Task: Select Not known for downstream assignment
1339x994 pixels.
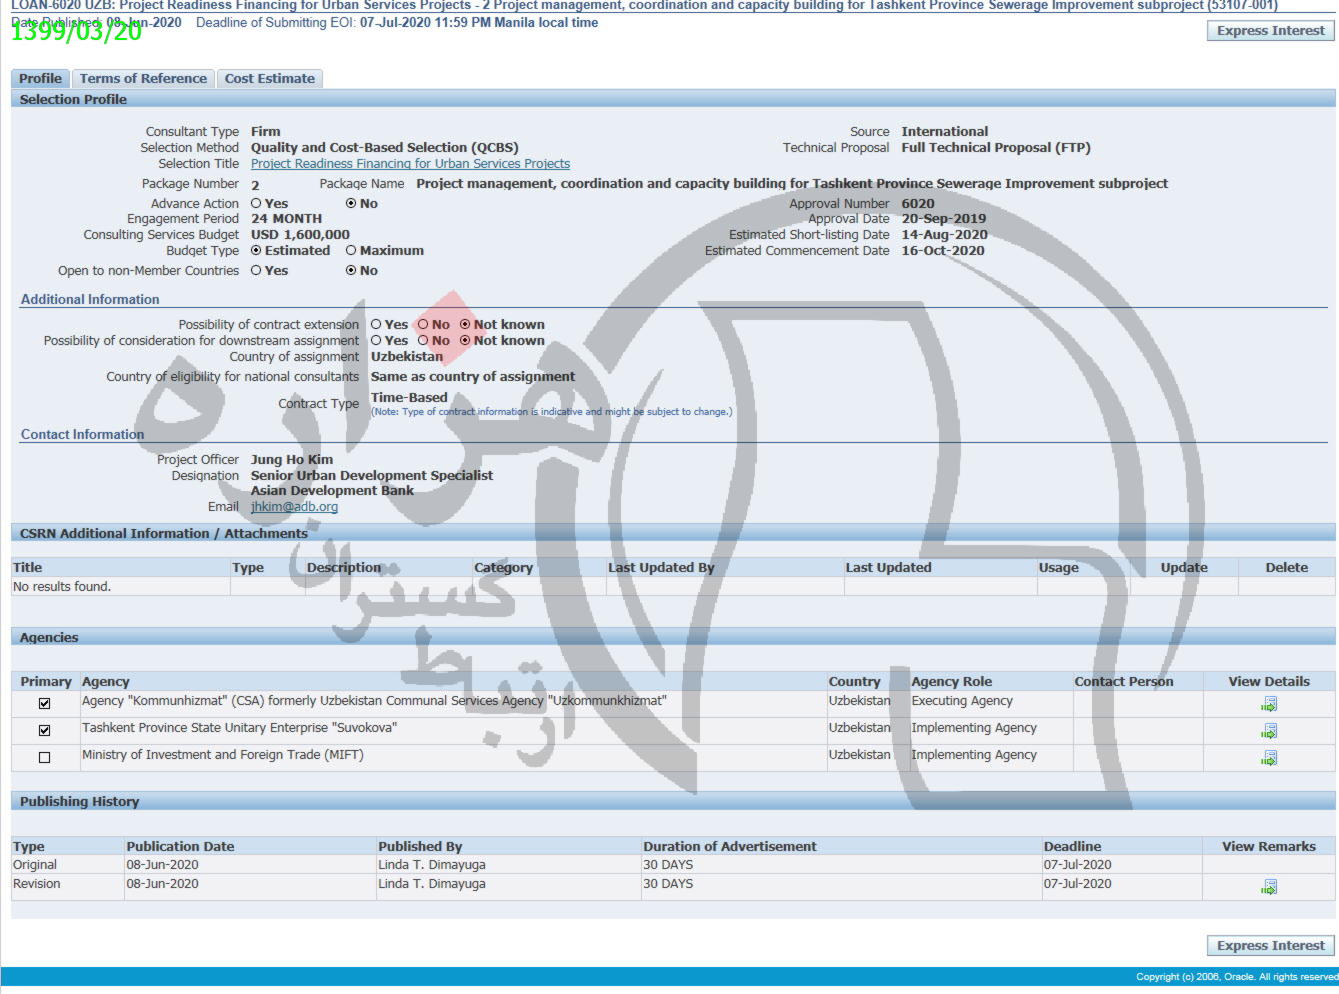Action: click(465, 340)
